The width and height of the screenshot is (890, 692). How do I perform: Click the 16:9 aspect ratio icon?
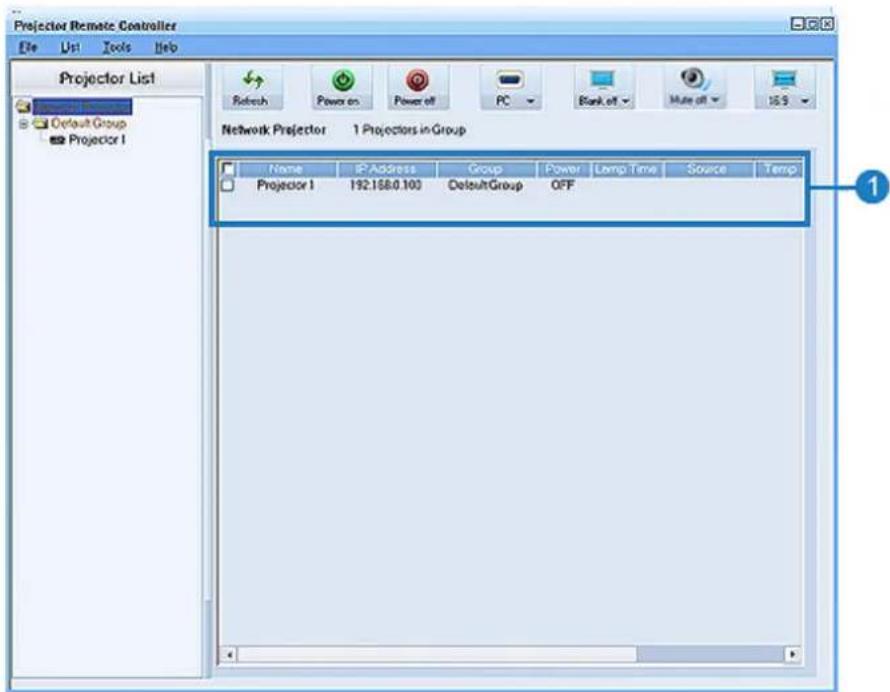tap(784, 80)
